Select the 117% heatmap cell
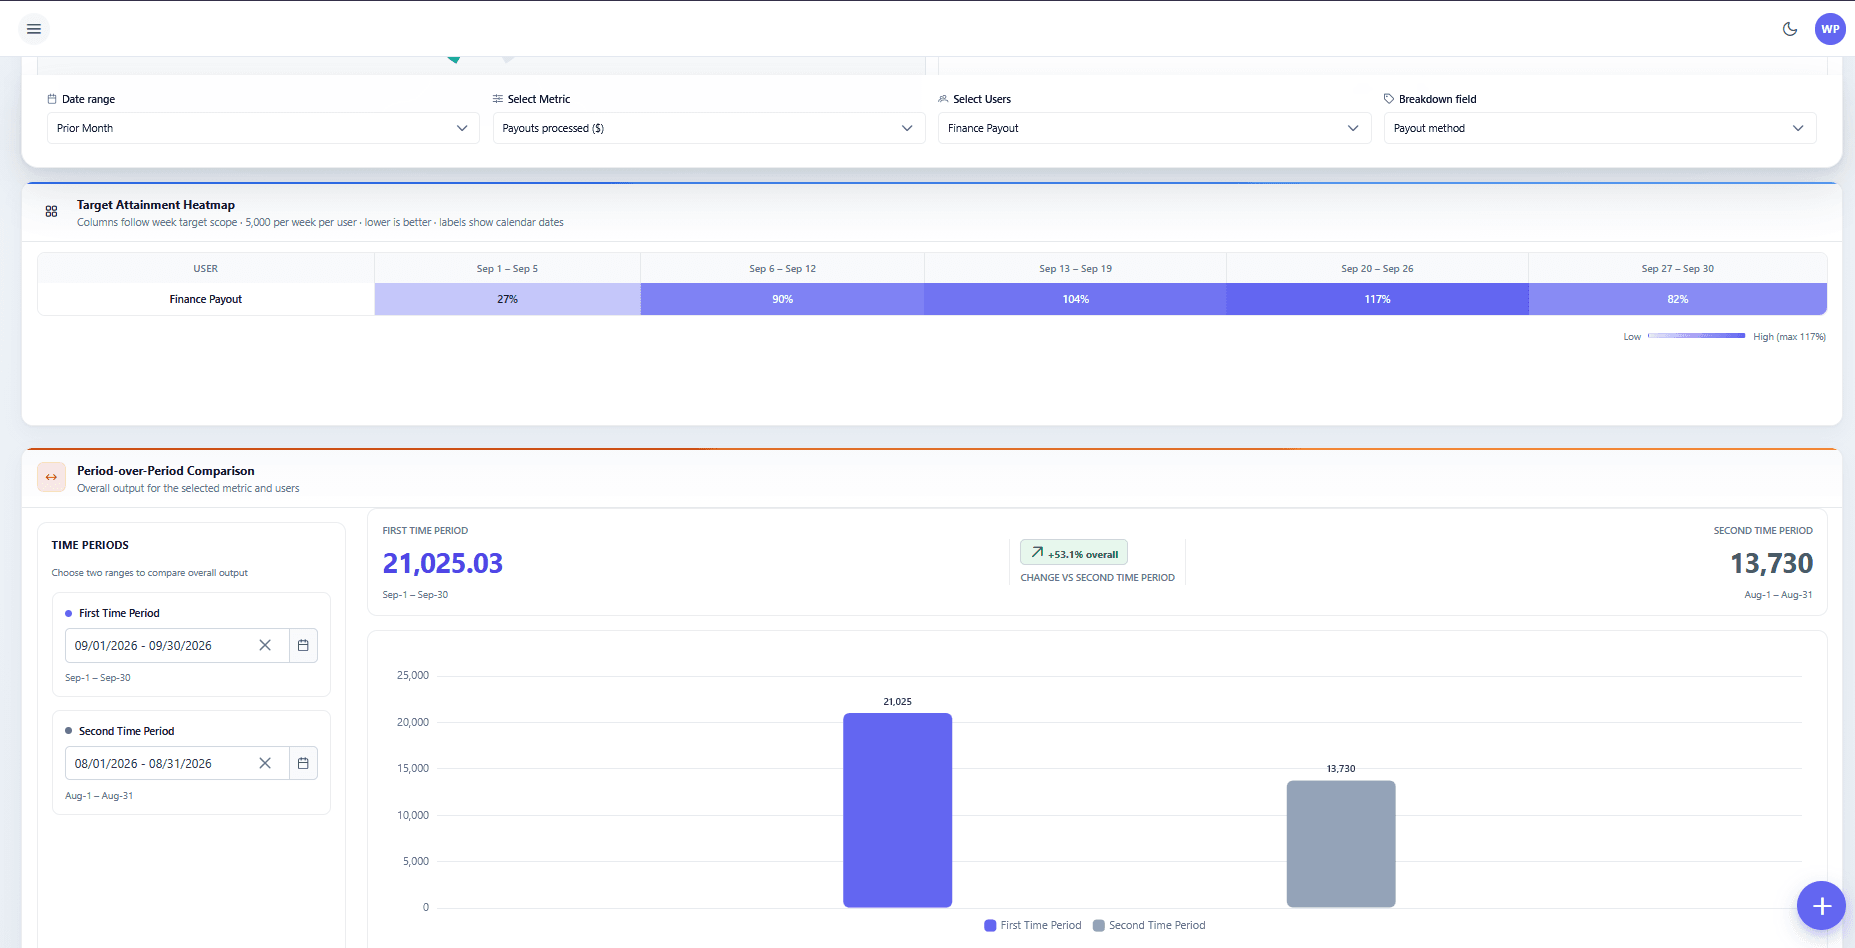1855x948 pixels. coord(1378,299)
